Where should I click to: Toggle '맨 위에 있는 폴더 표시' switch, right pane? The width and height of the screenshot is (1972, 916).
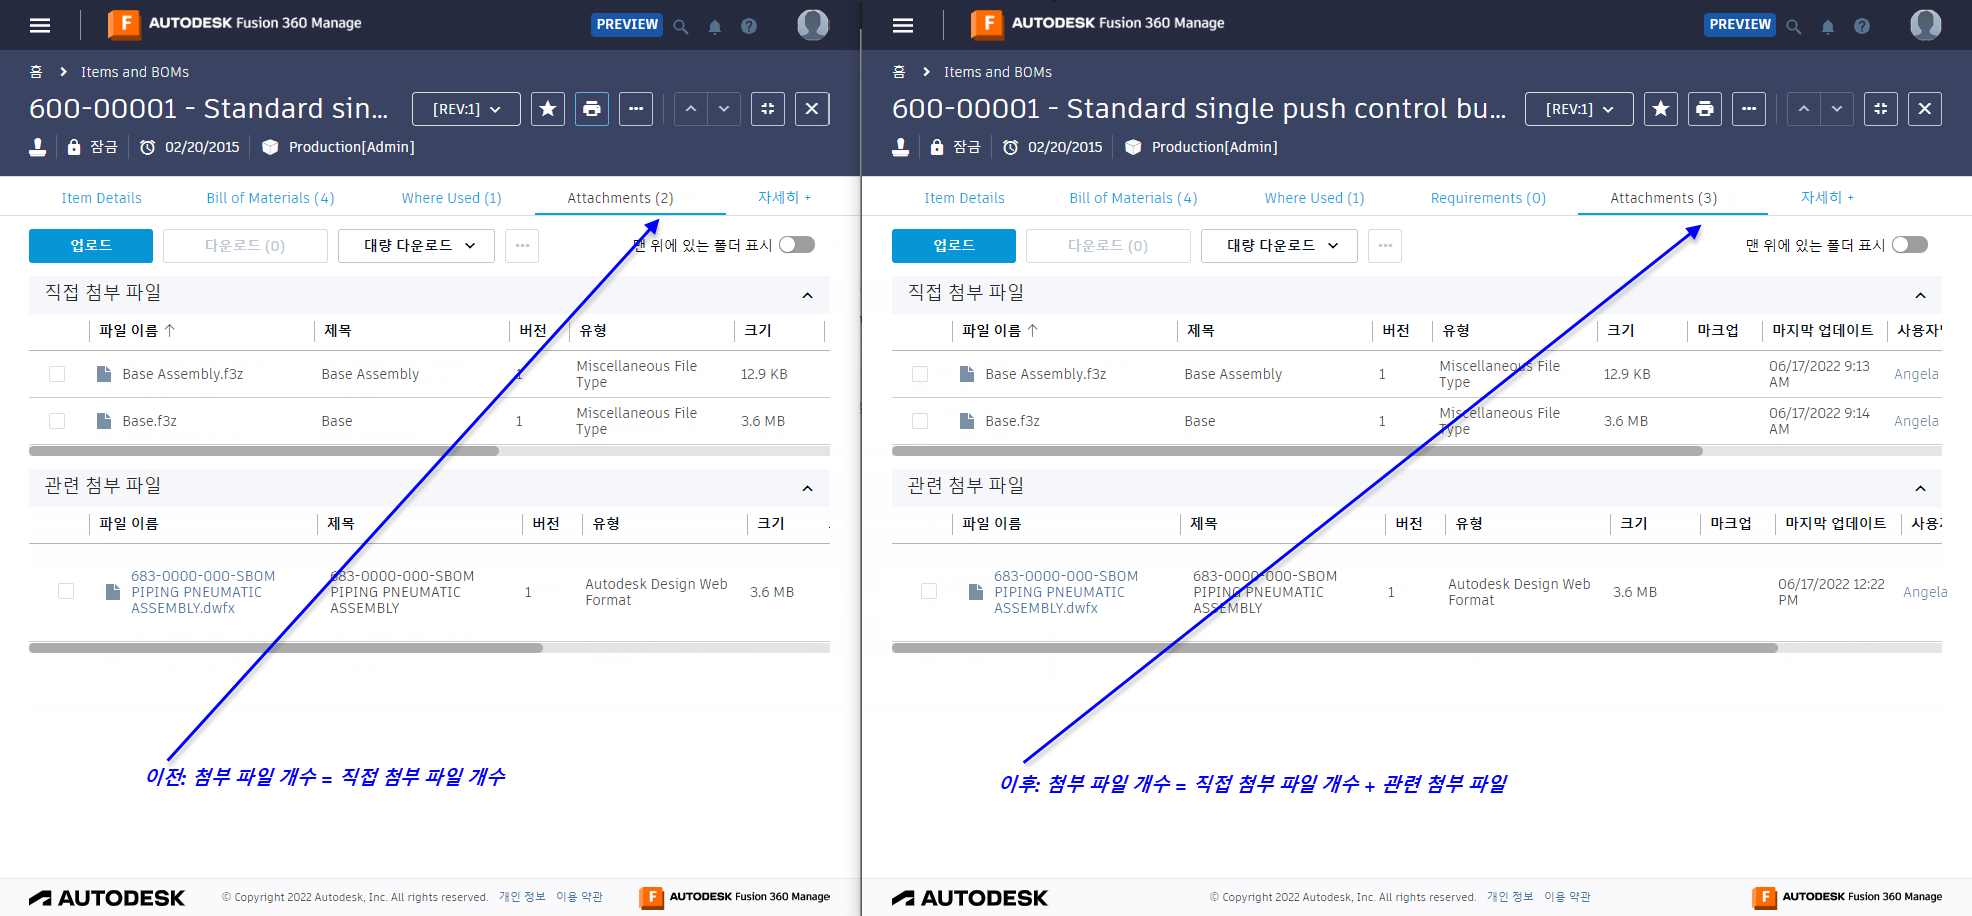1910,245
